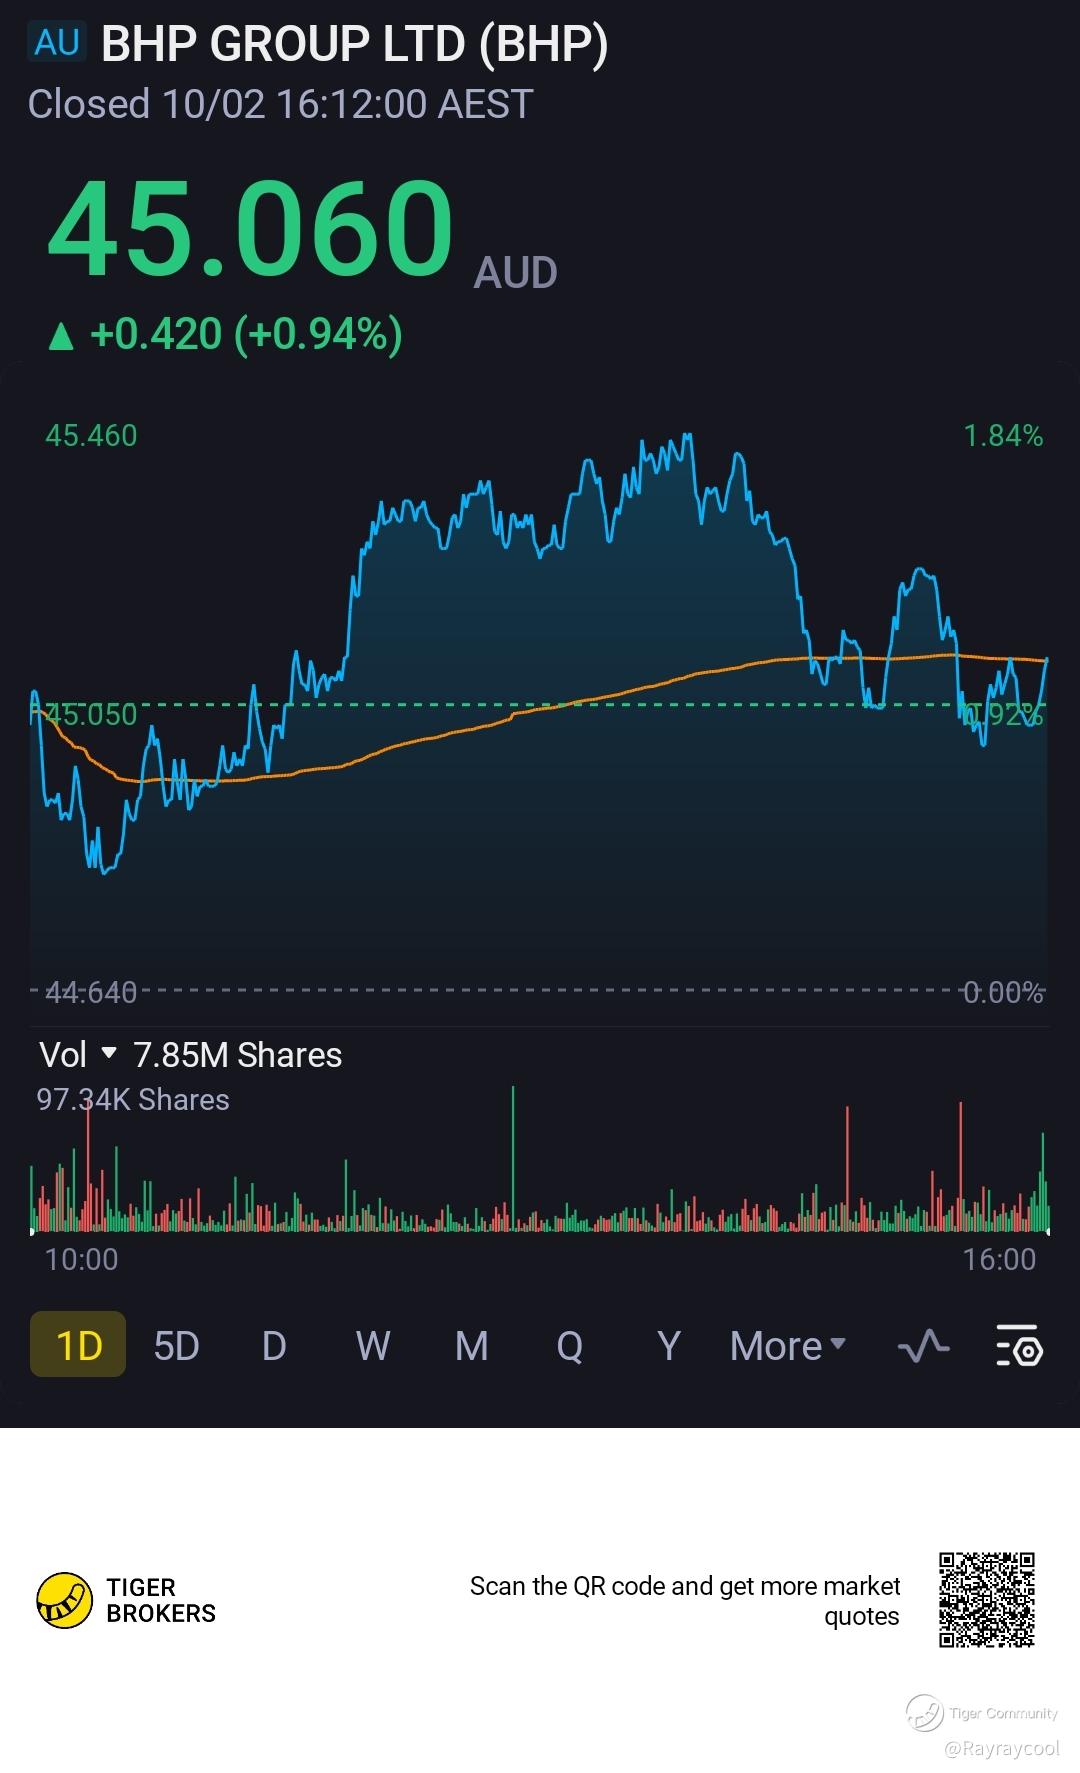
Task: Click the 45.060 price value
Action: tap(251, 230)
